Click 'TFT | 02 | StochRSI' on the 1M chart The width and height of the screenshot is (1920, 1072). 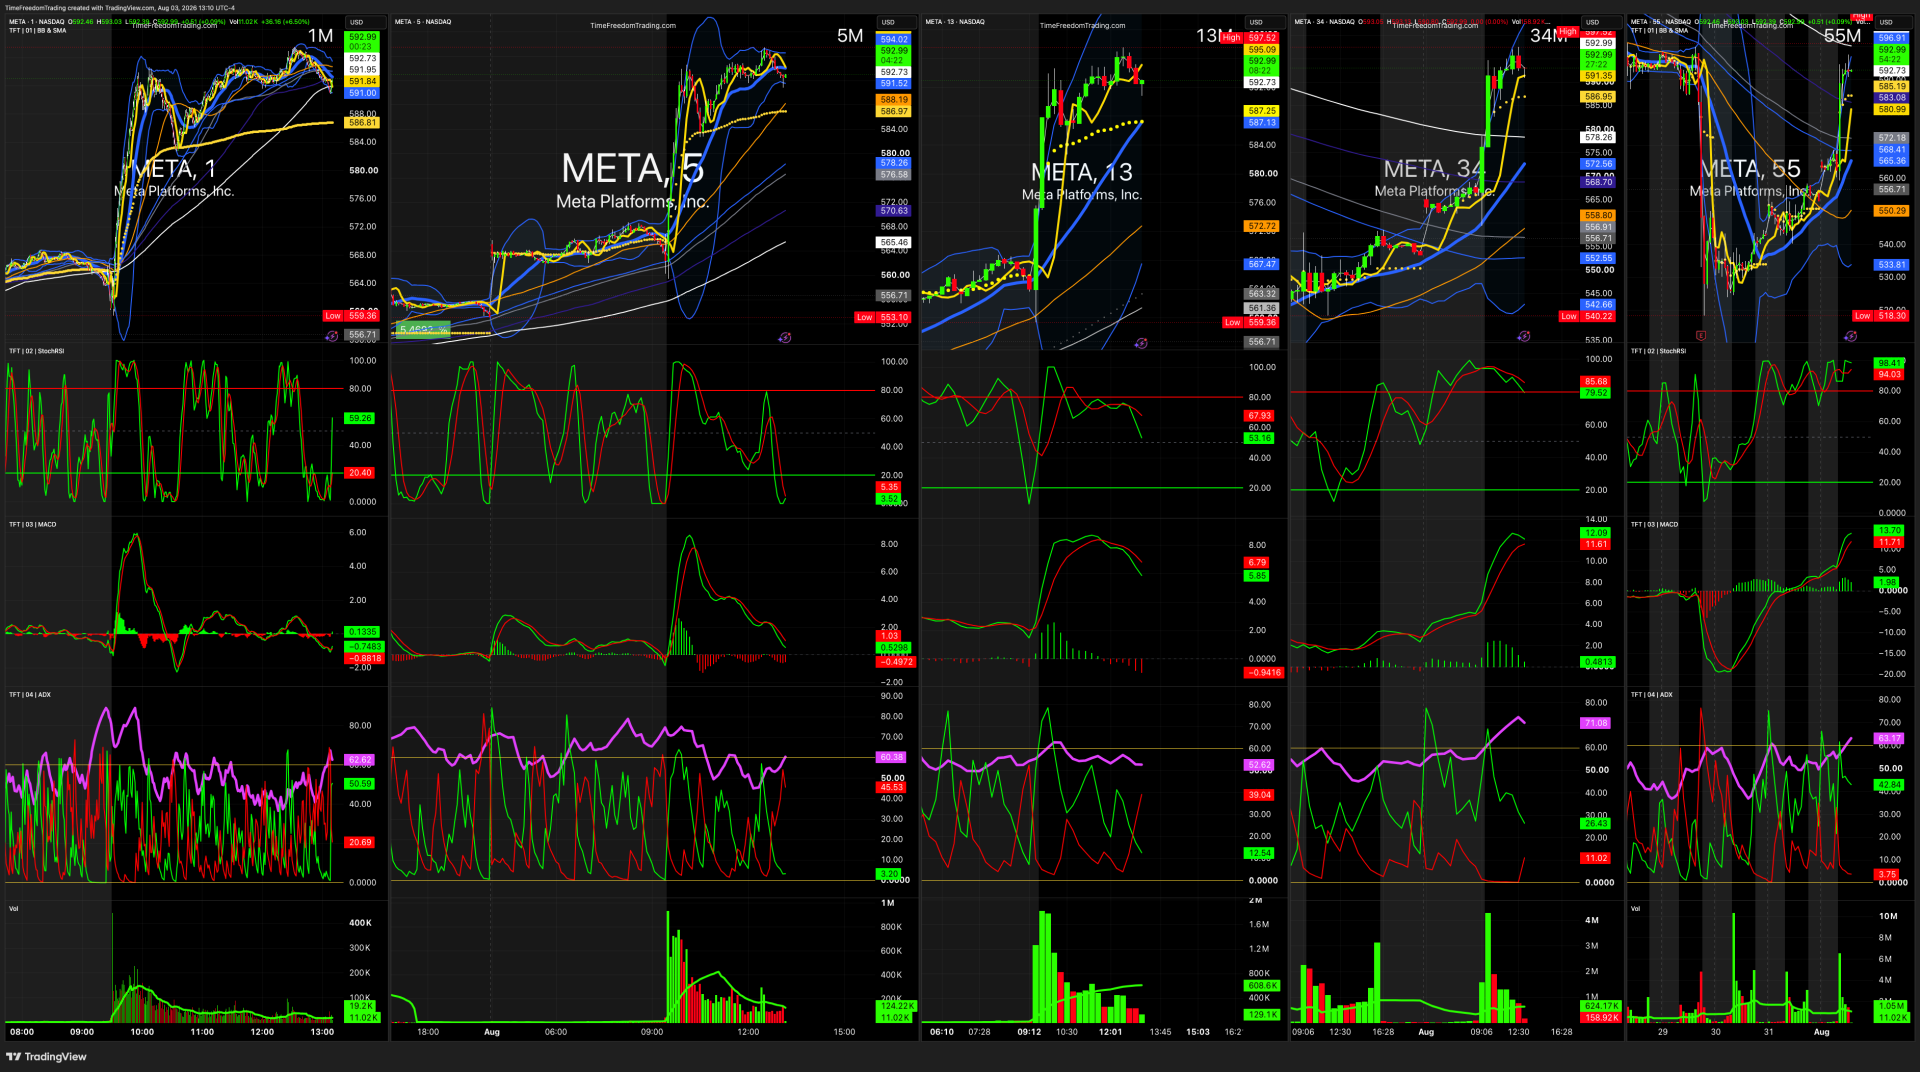click(x=37, y=351)
